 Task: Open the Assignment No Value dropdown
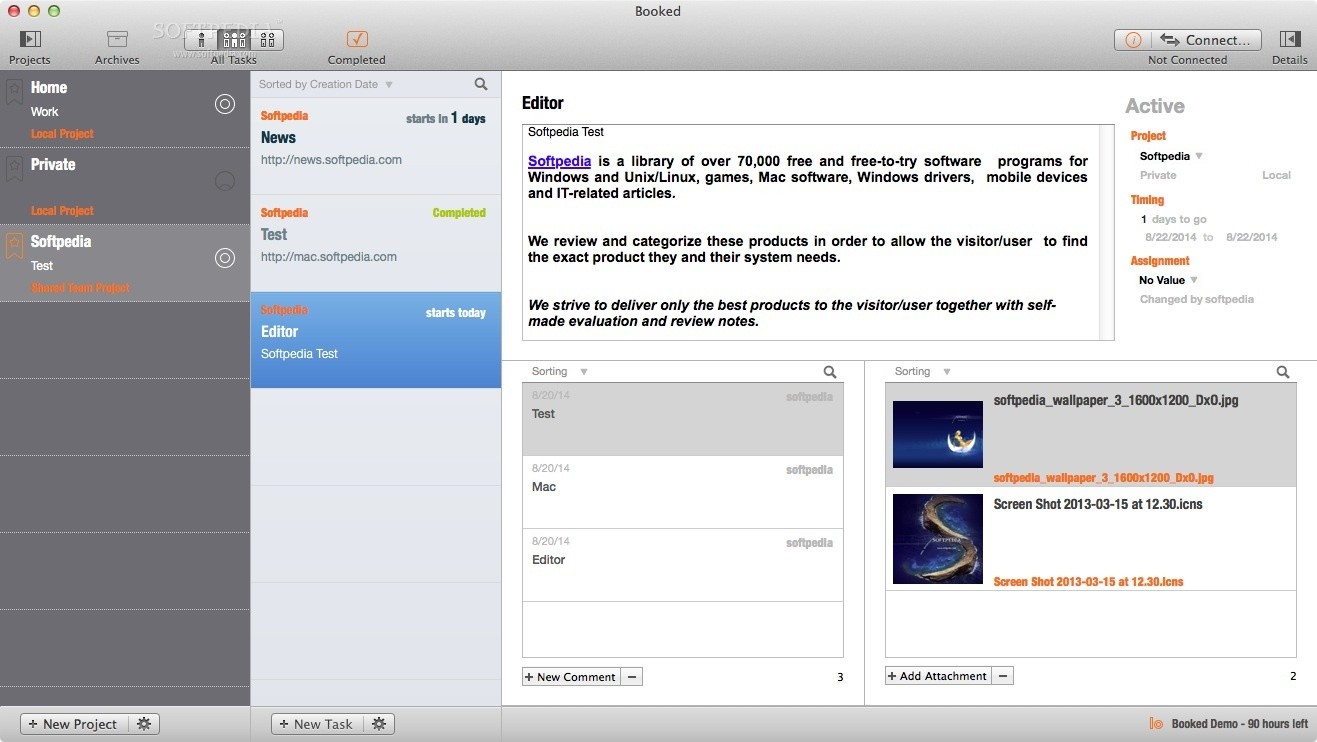pos(1168,280)
